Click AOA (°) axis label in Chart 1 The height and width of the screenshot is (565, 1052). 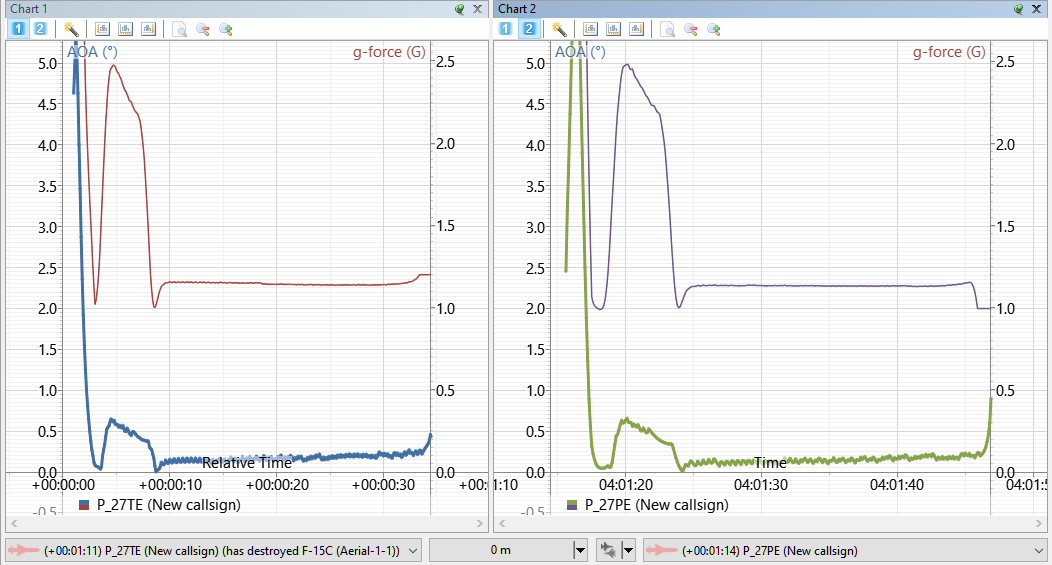point(93,52)
